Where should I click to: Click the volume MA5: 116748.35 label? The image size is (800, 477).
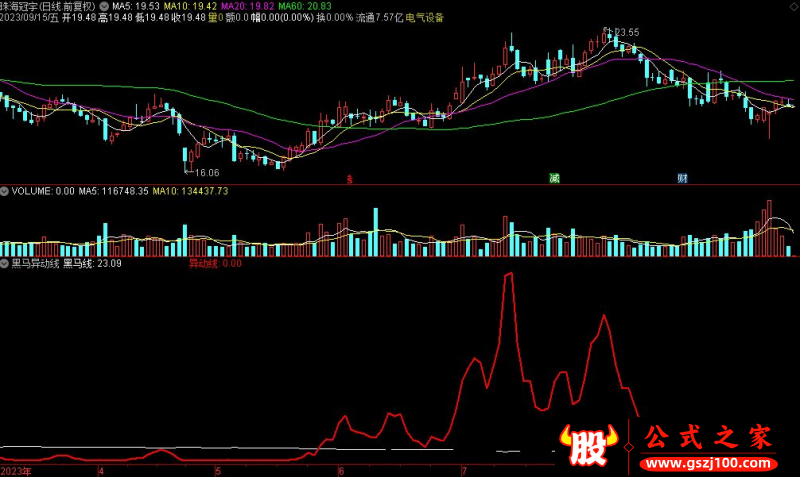(x=113, y=191)
